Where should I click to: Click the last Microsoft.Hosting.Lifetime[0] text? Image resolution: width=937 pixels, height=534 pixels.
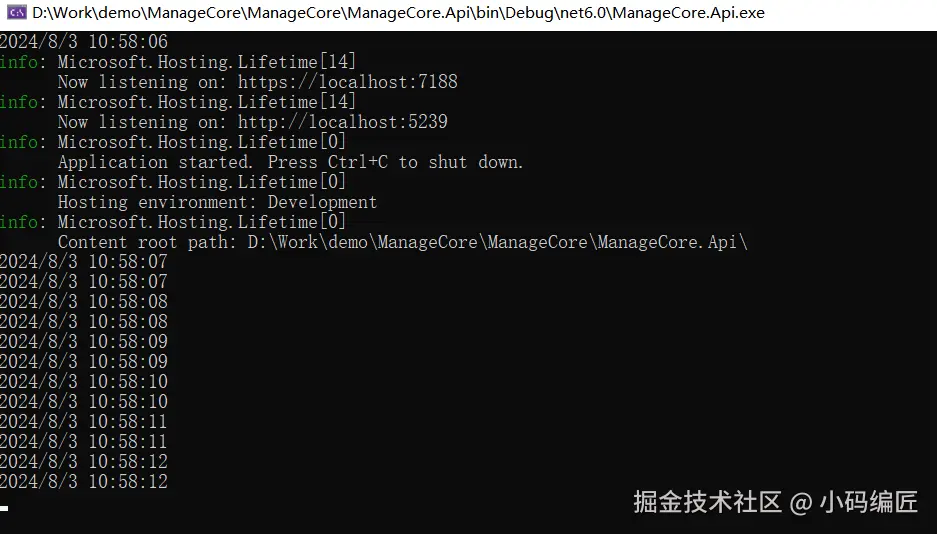[201, 222]
